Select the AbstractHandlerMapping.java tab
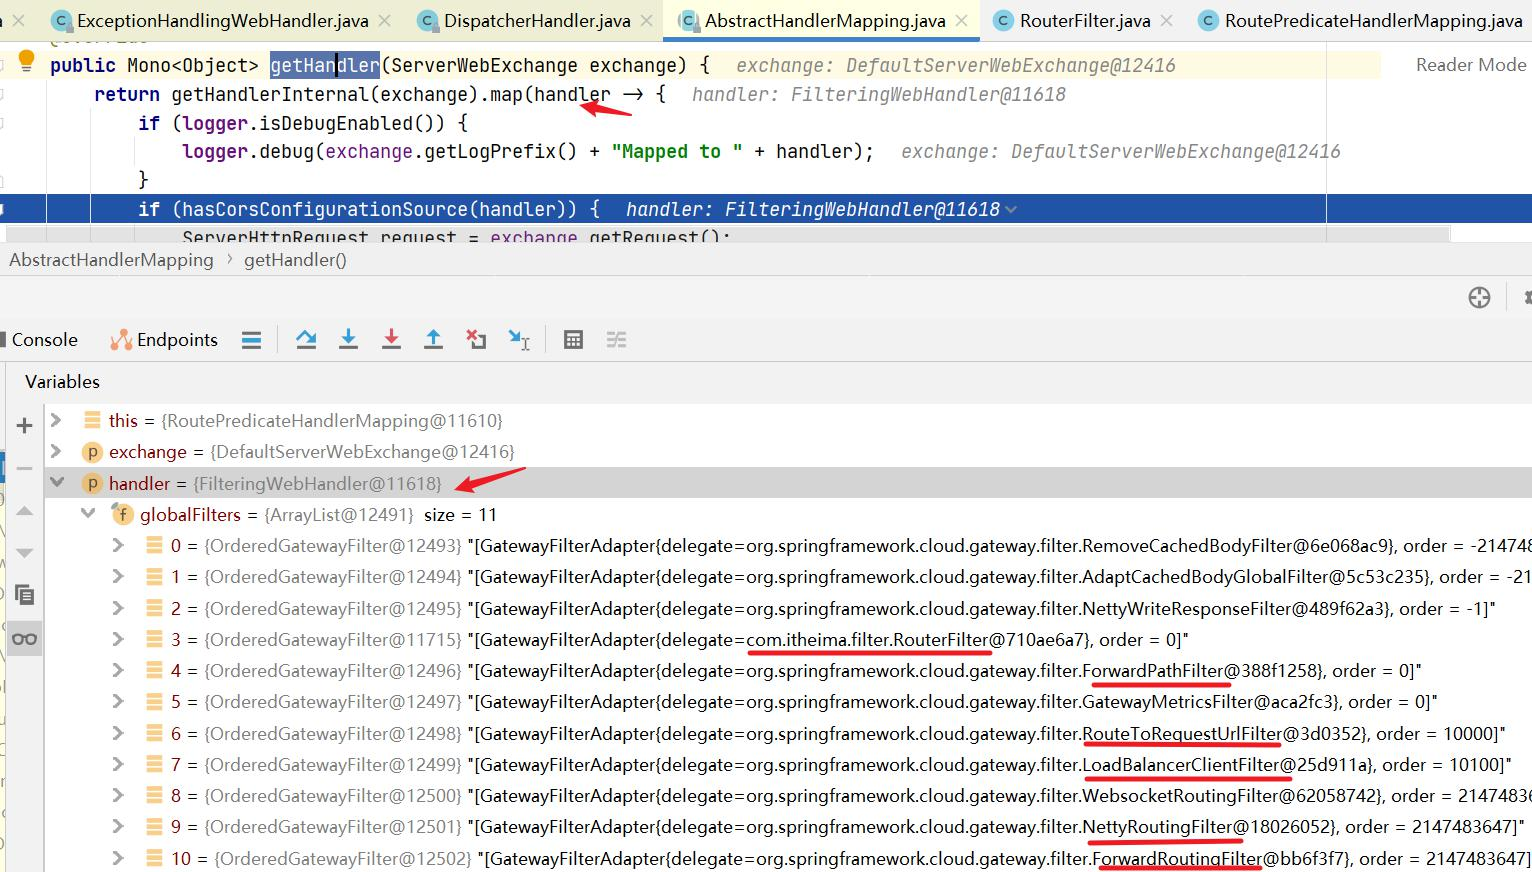This screenshot has width=1532, height=872. point(825,20)
